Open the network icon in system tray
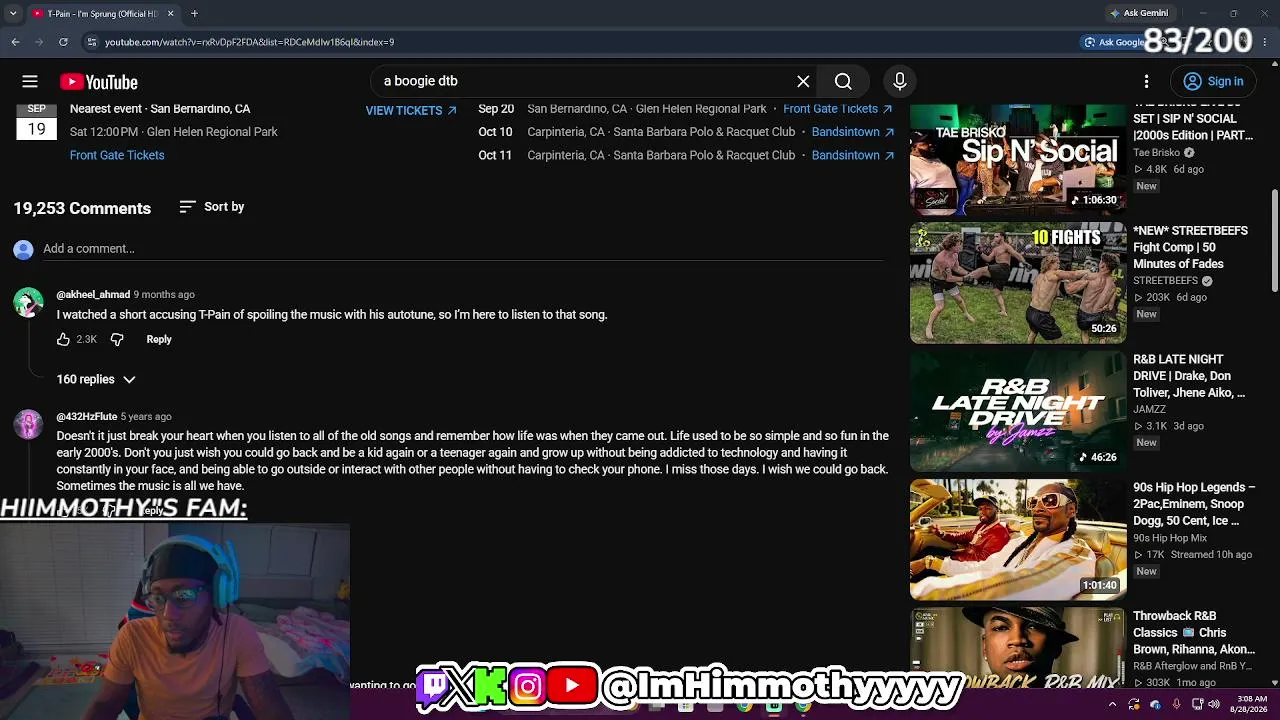Screen dimensions: 1280x720 pyautogui.click(x=1197, y=704)
